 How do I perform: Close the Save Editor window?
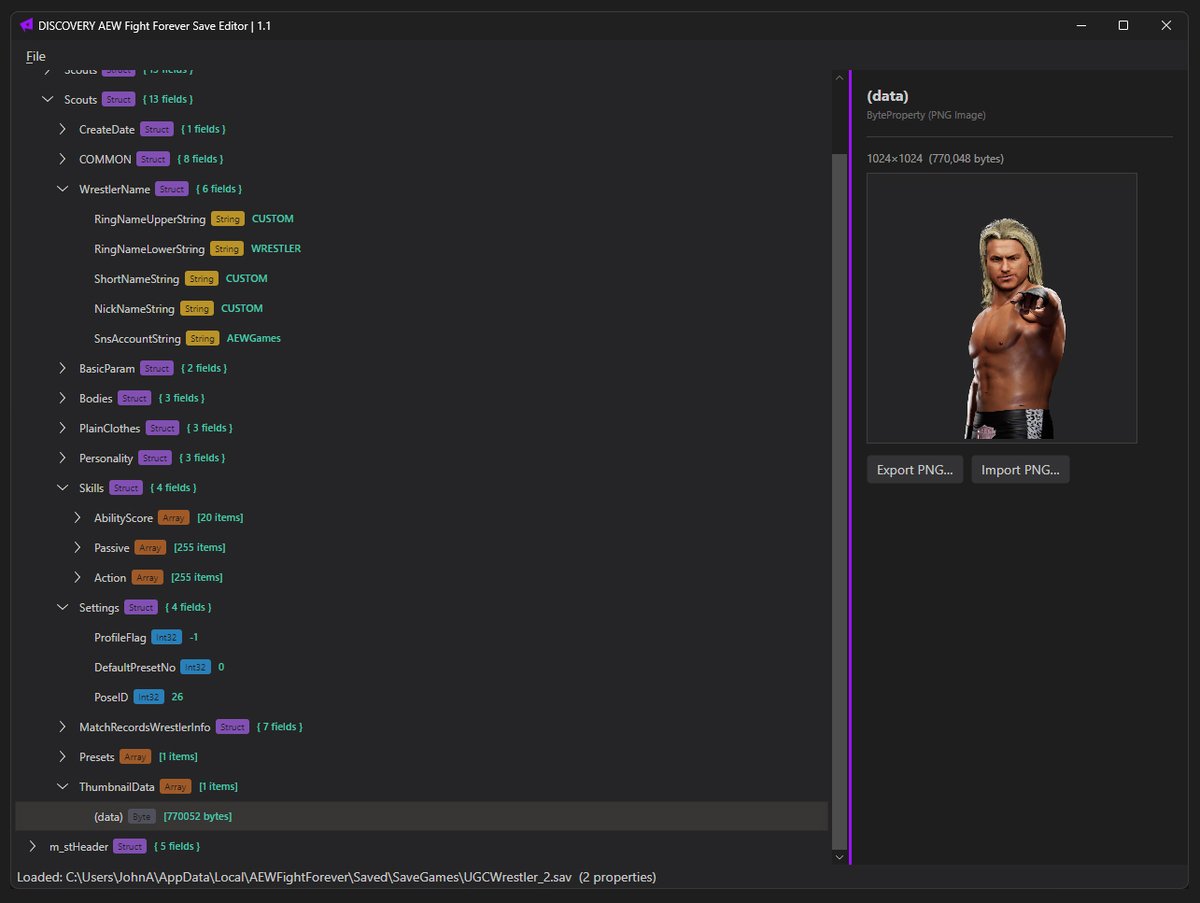[x=1167, y=25]
